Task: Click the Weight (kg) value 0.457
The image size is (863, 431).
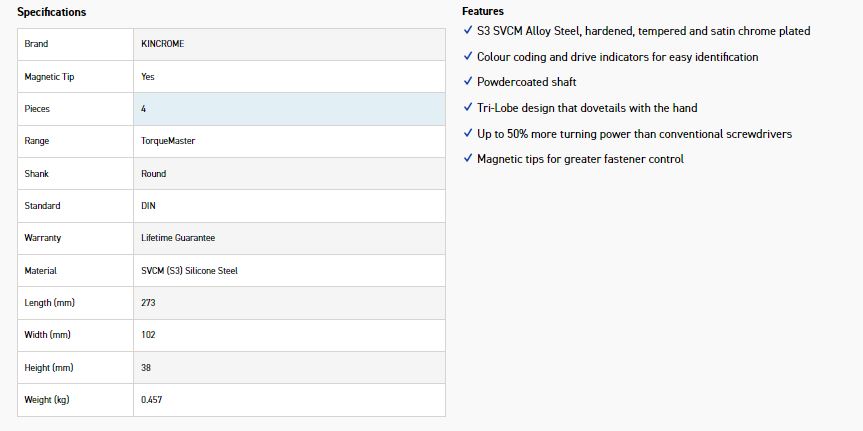Action: [x=151, y=400]
